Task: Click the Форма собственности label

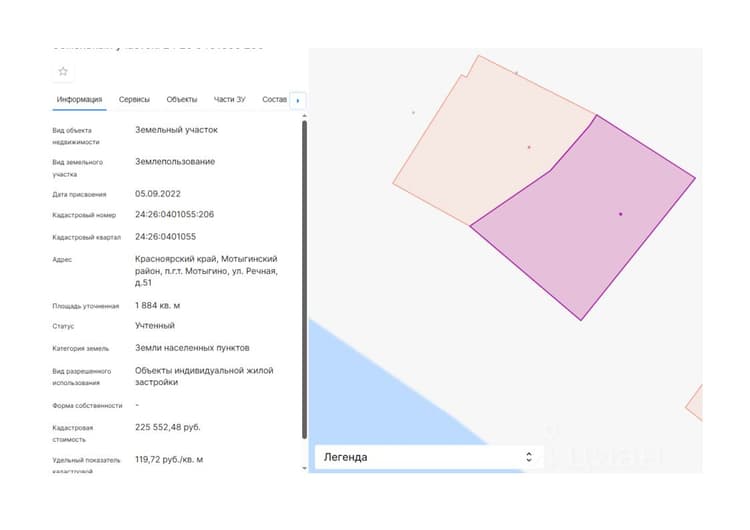Action: [87, 406]
